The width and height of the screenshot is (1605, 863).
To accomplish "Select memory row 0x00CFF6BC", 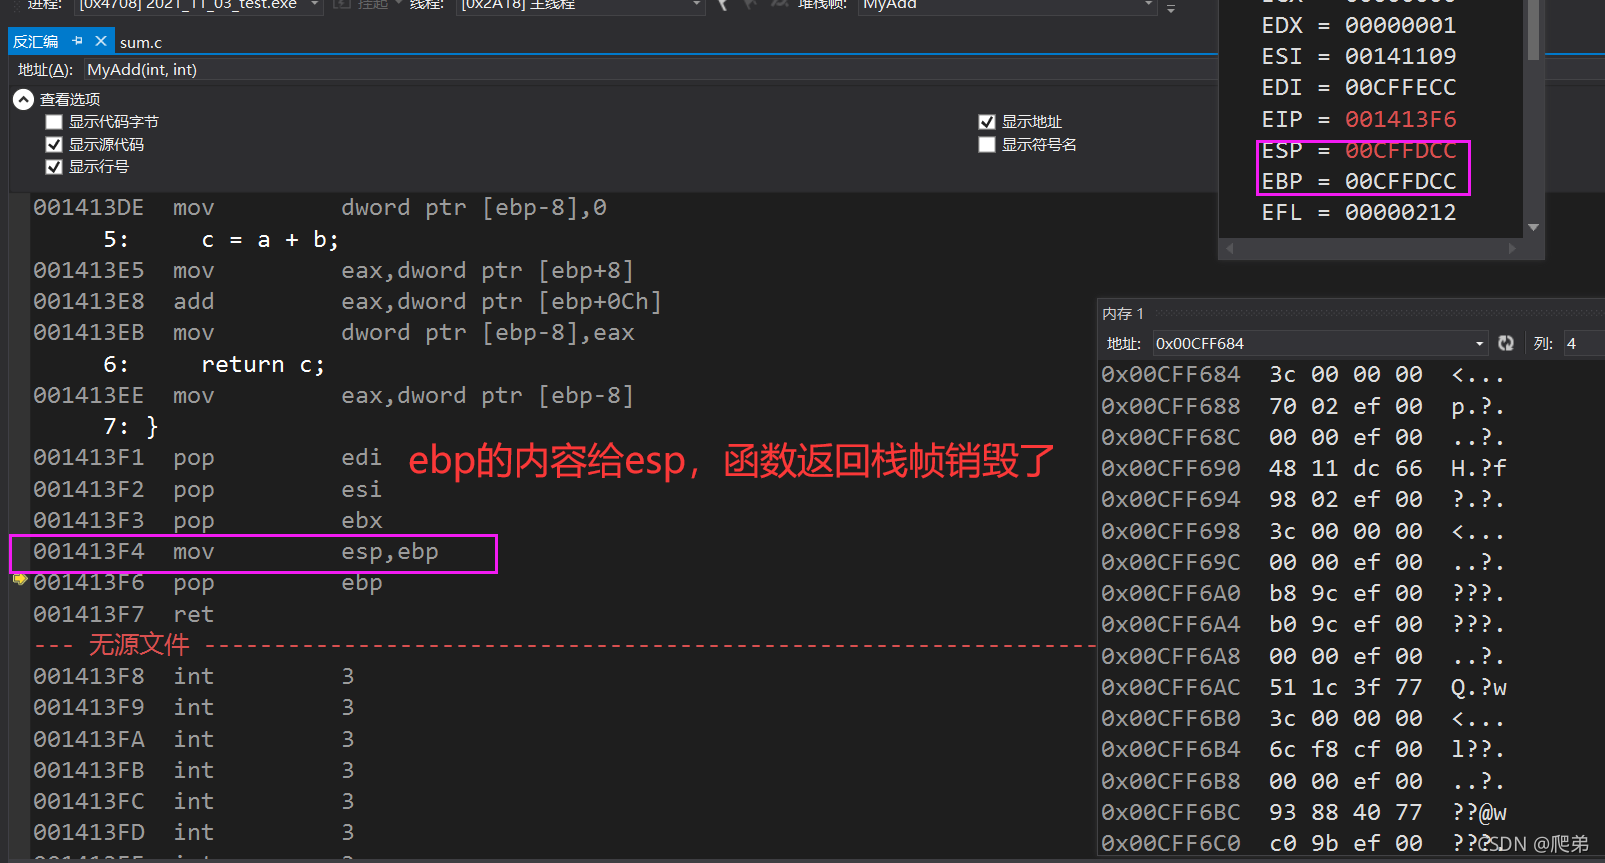I will coord(1303,812).
